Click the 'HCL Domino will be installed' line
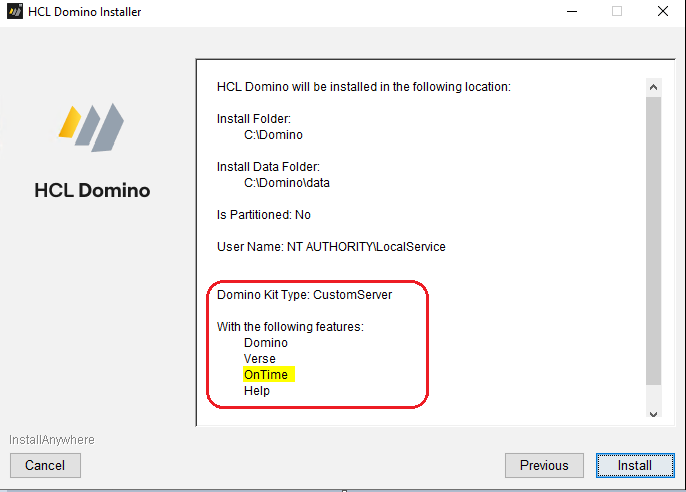The image size is (686, 492). pyautogui.click(x=364, y=87)
